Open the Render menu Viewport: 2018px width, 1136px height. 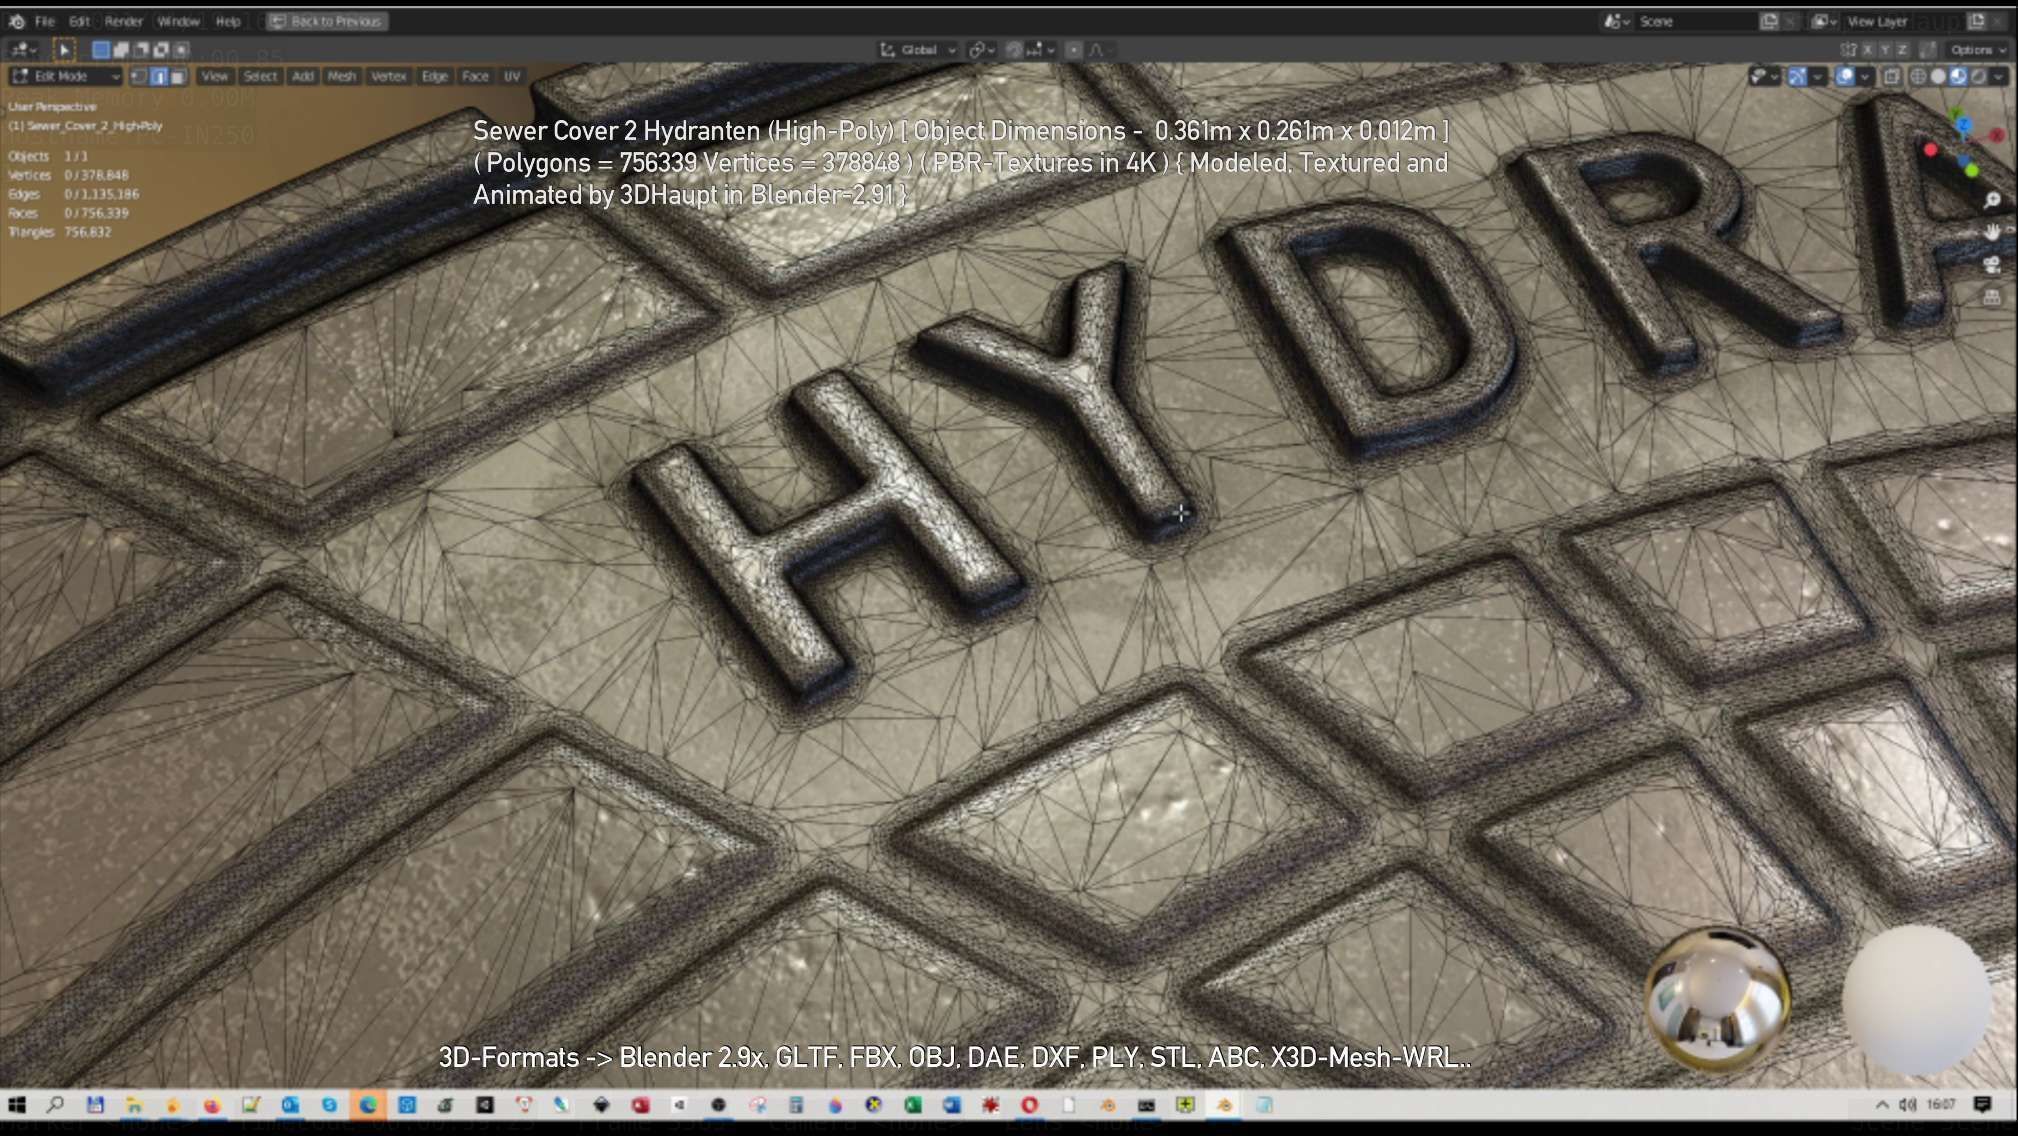pyautogui.click(x=124, y=21)
